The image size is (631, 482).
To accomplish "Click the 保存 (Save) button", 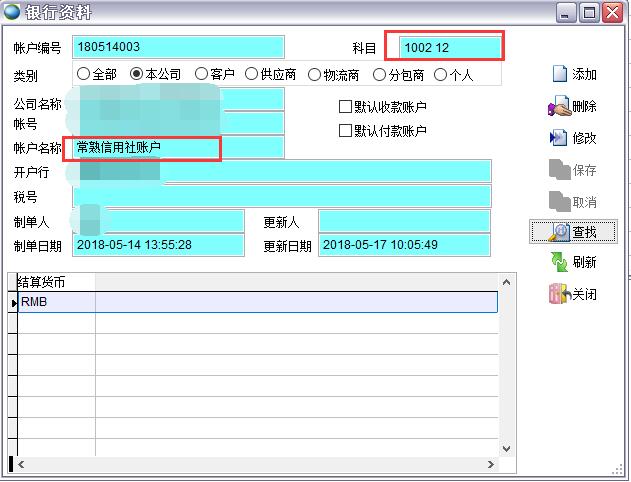I will 573,171.
